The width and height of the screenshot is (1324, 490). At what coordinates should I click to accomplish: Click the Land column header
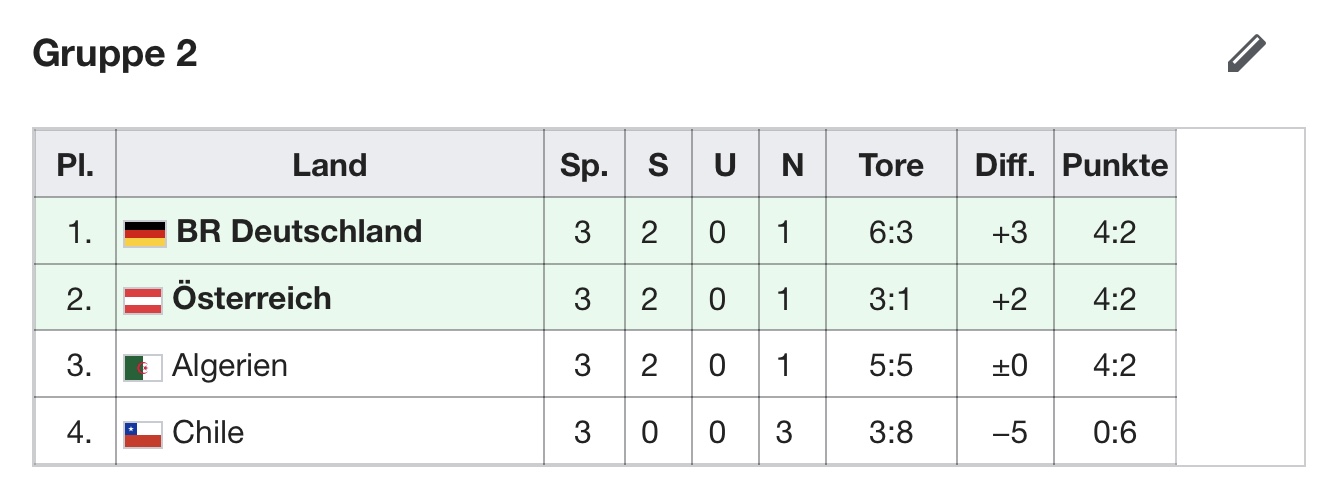330,165
